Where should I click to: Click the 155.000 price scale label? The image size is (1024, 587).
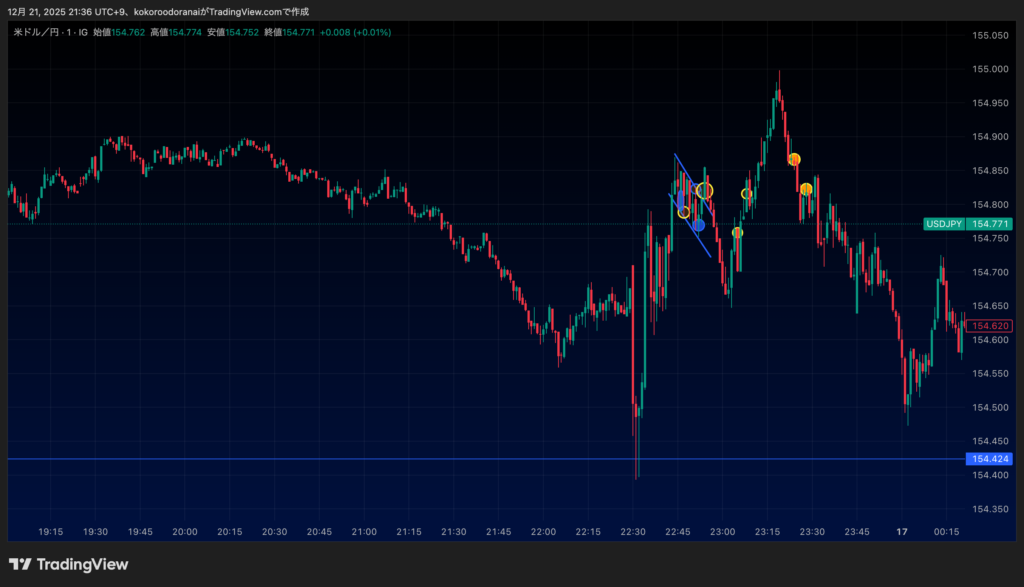click(x=989, y=69)
